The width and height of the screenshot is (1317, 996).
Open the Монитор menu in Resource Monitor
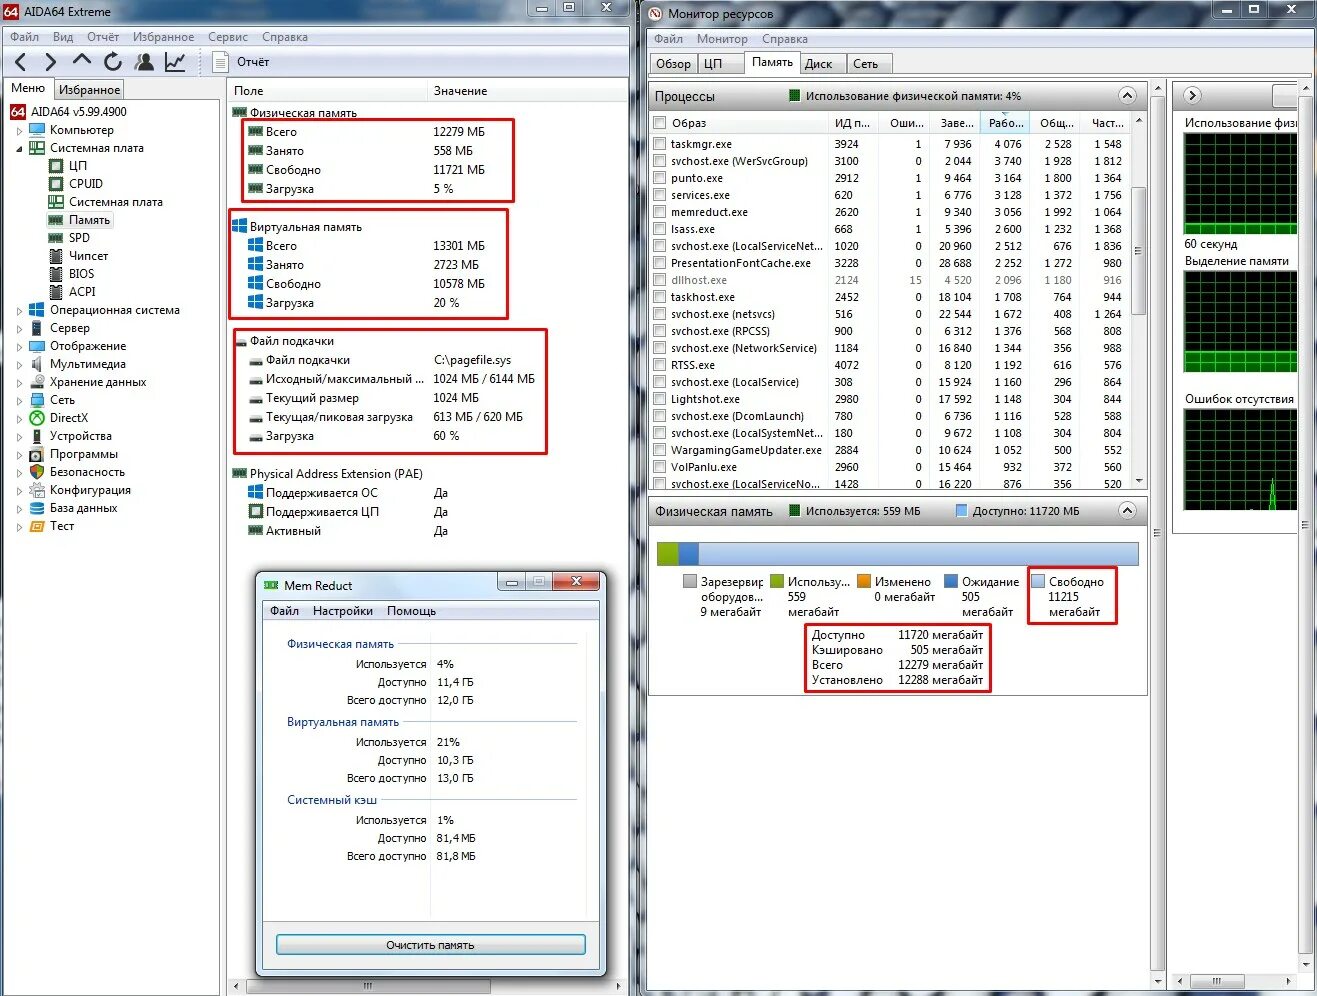722,39
